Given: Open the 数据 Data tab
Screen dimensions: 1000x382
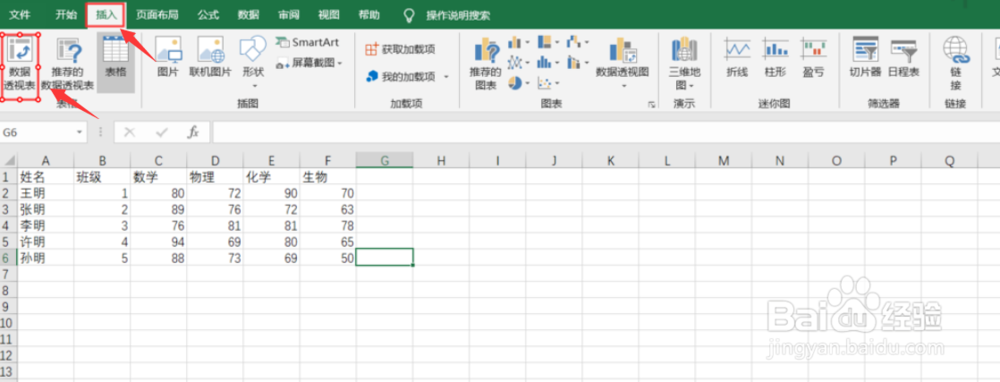Looking at the screenshot, I should click(x=248, y=15).
